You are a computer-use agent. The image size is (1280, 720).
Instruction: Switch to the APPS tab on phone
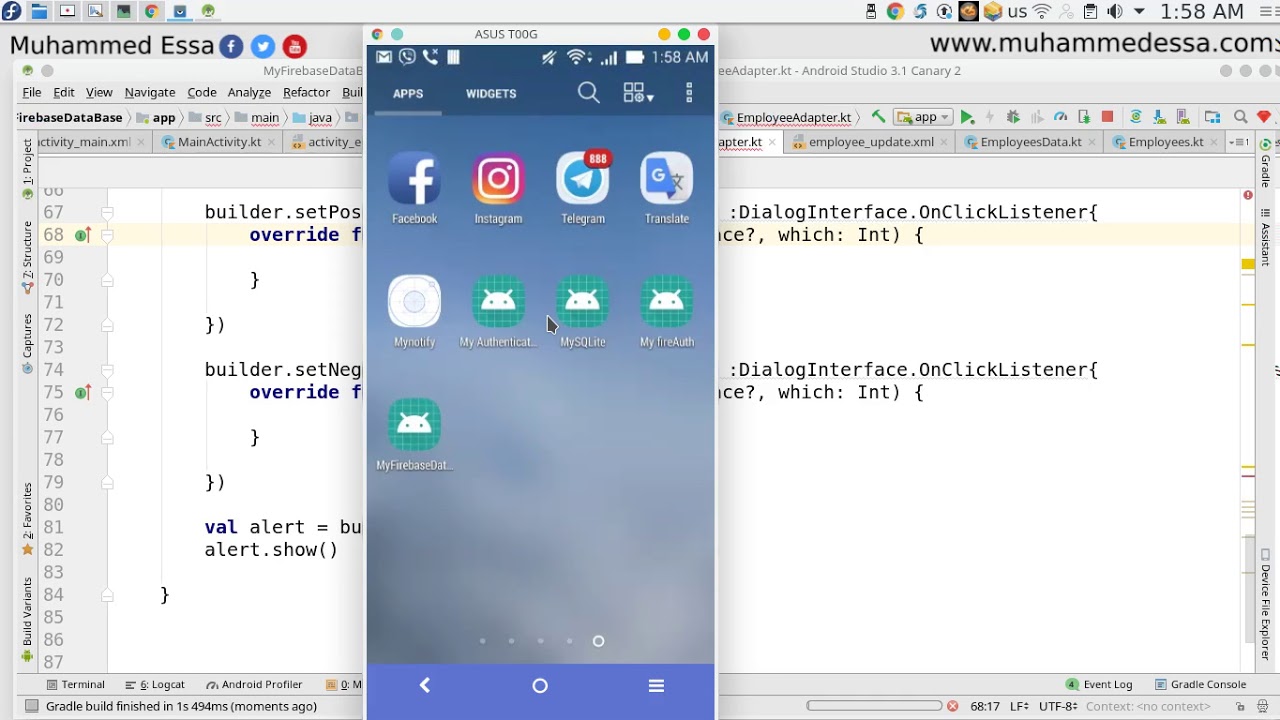click(x=408, y=93)
